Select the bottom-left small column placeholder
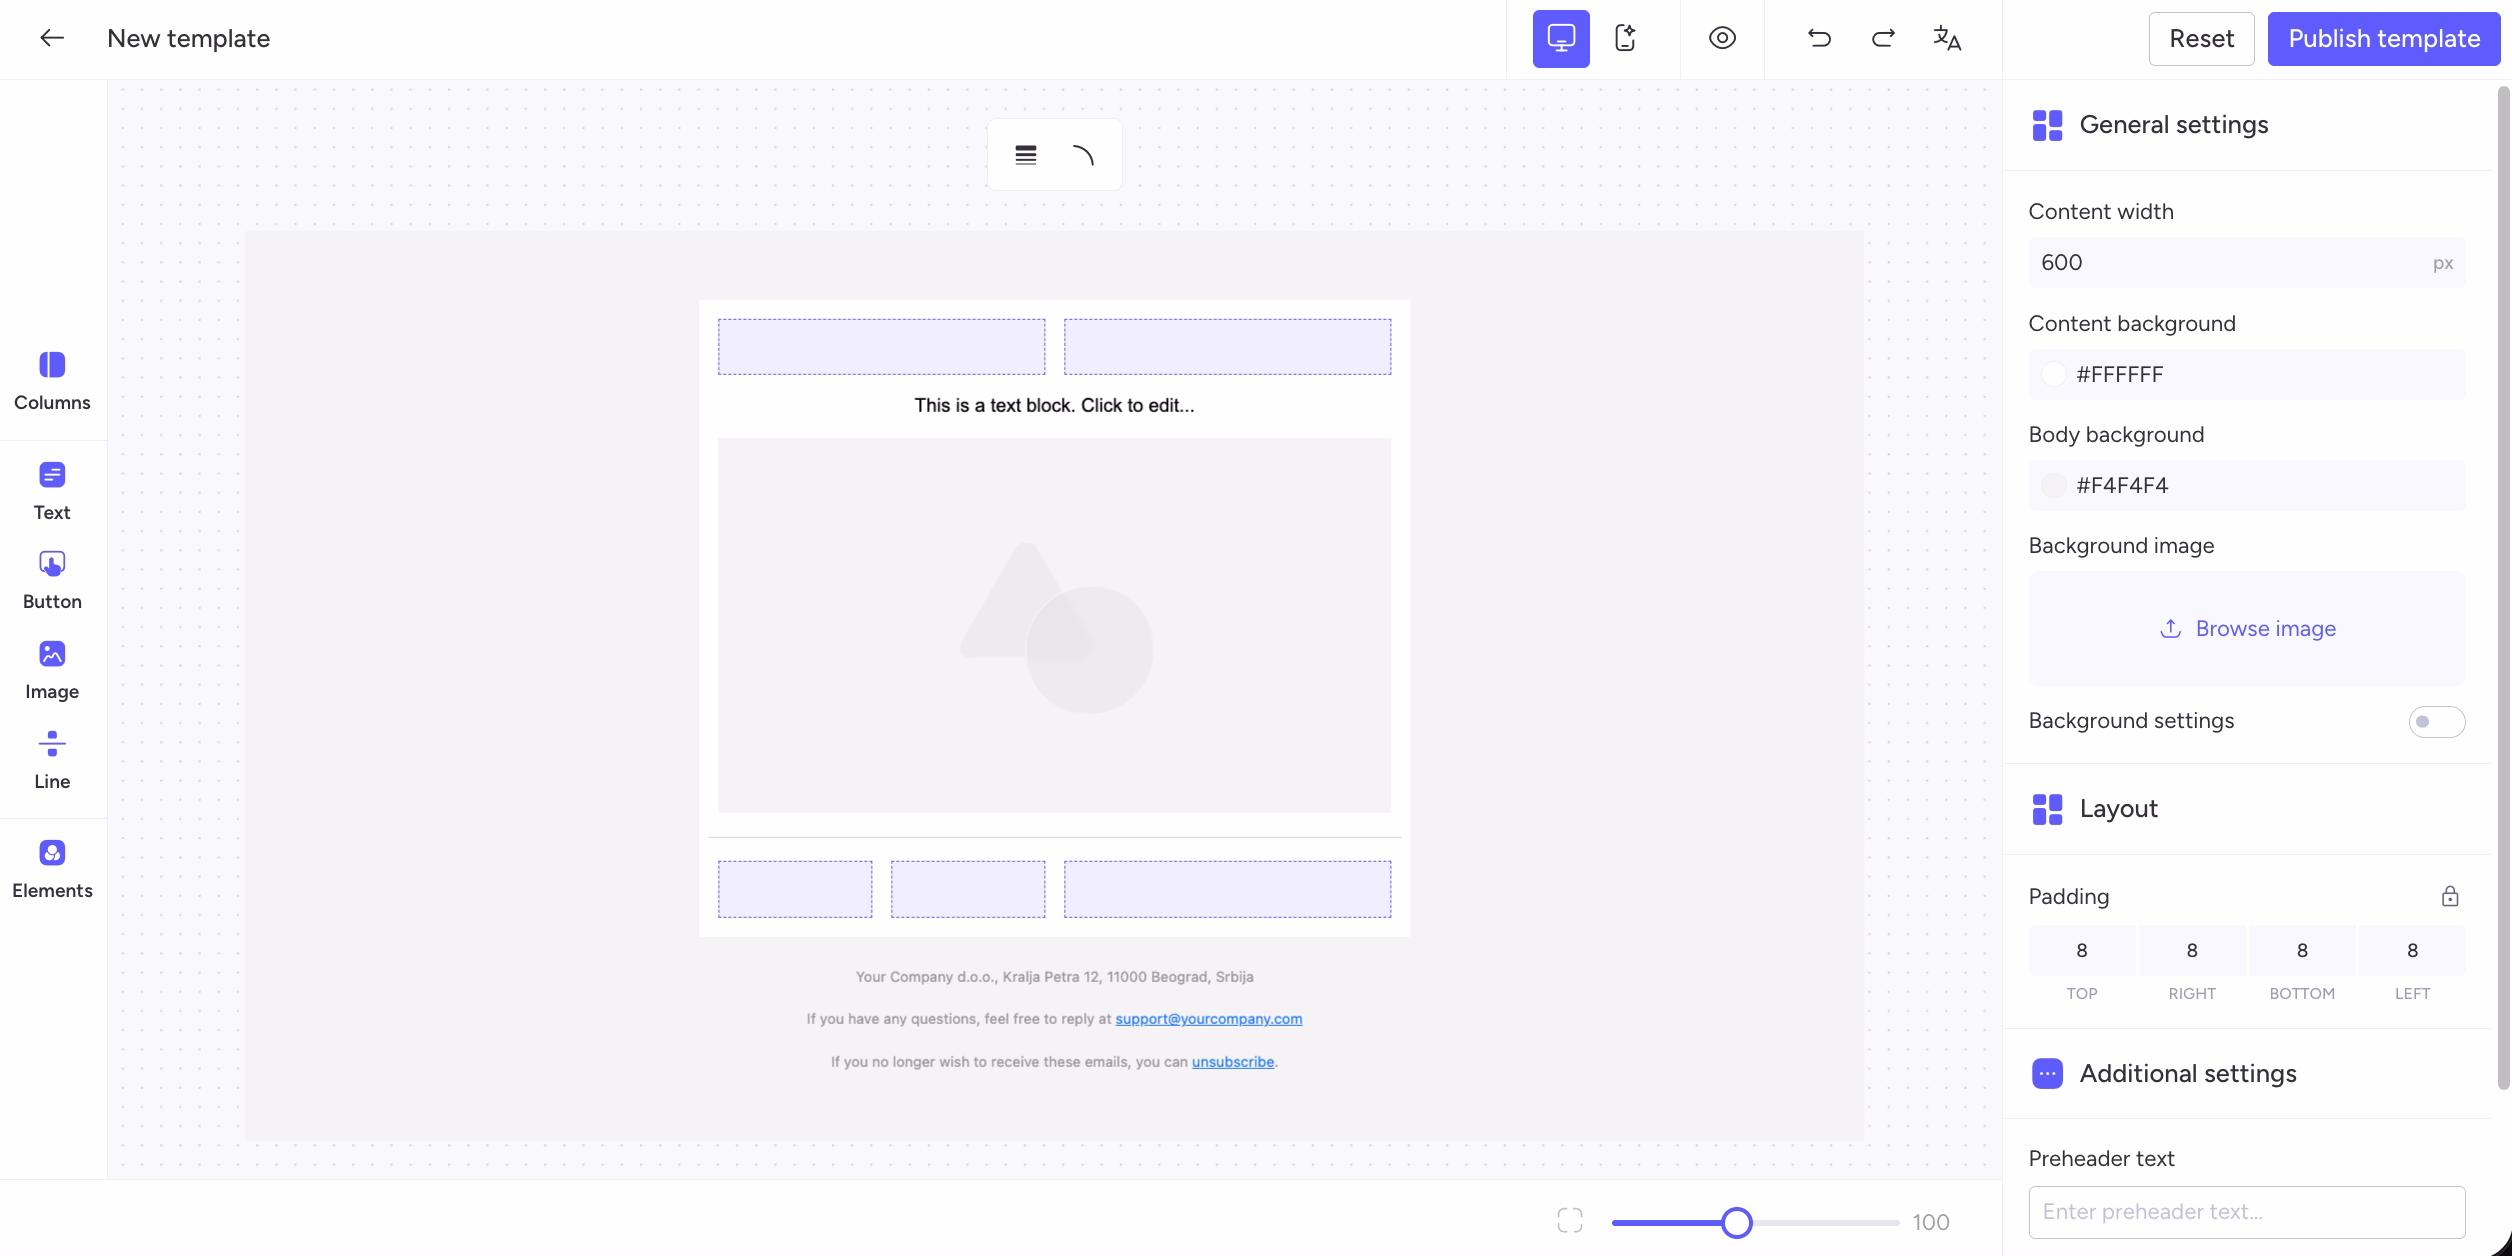This screenshot has height=1256, width=2512. (x=795, y=889)
